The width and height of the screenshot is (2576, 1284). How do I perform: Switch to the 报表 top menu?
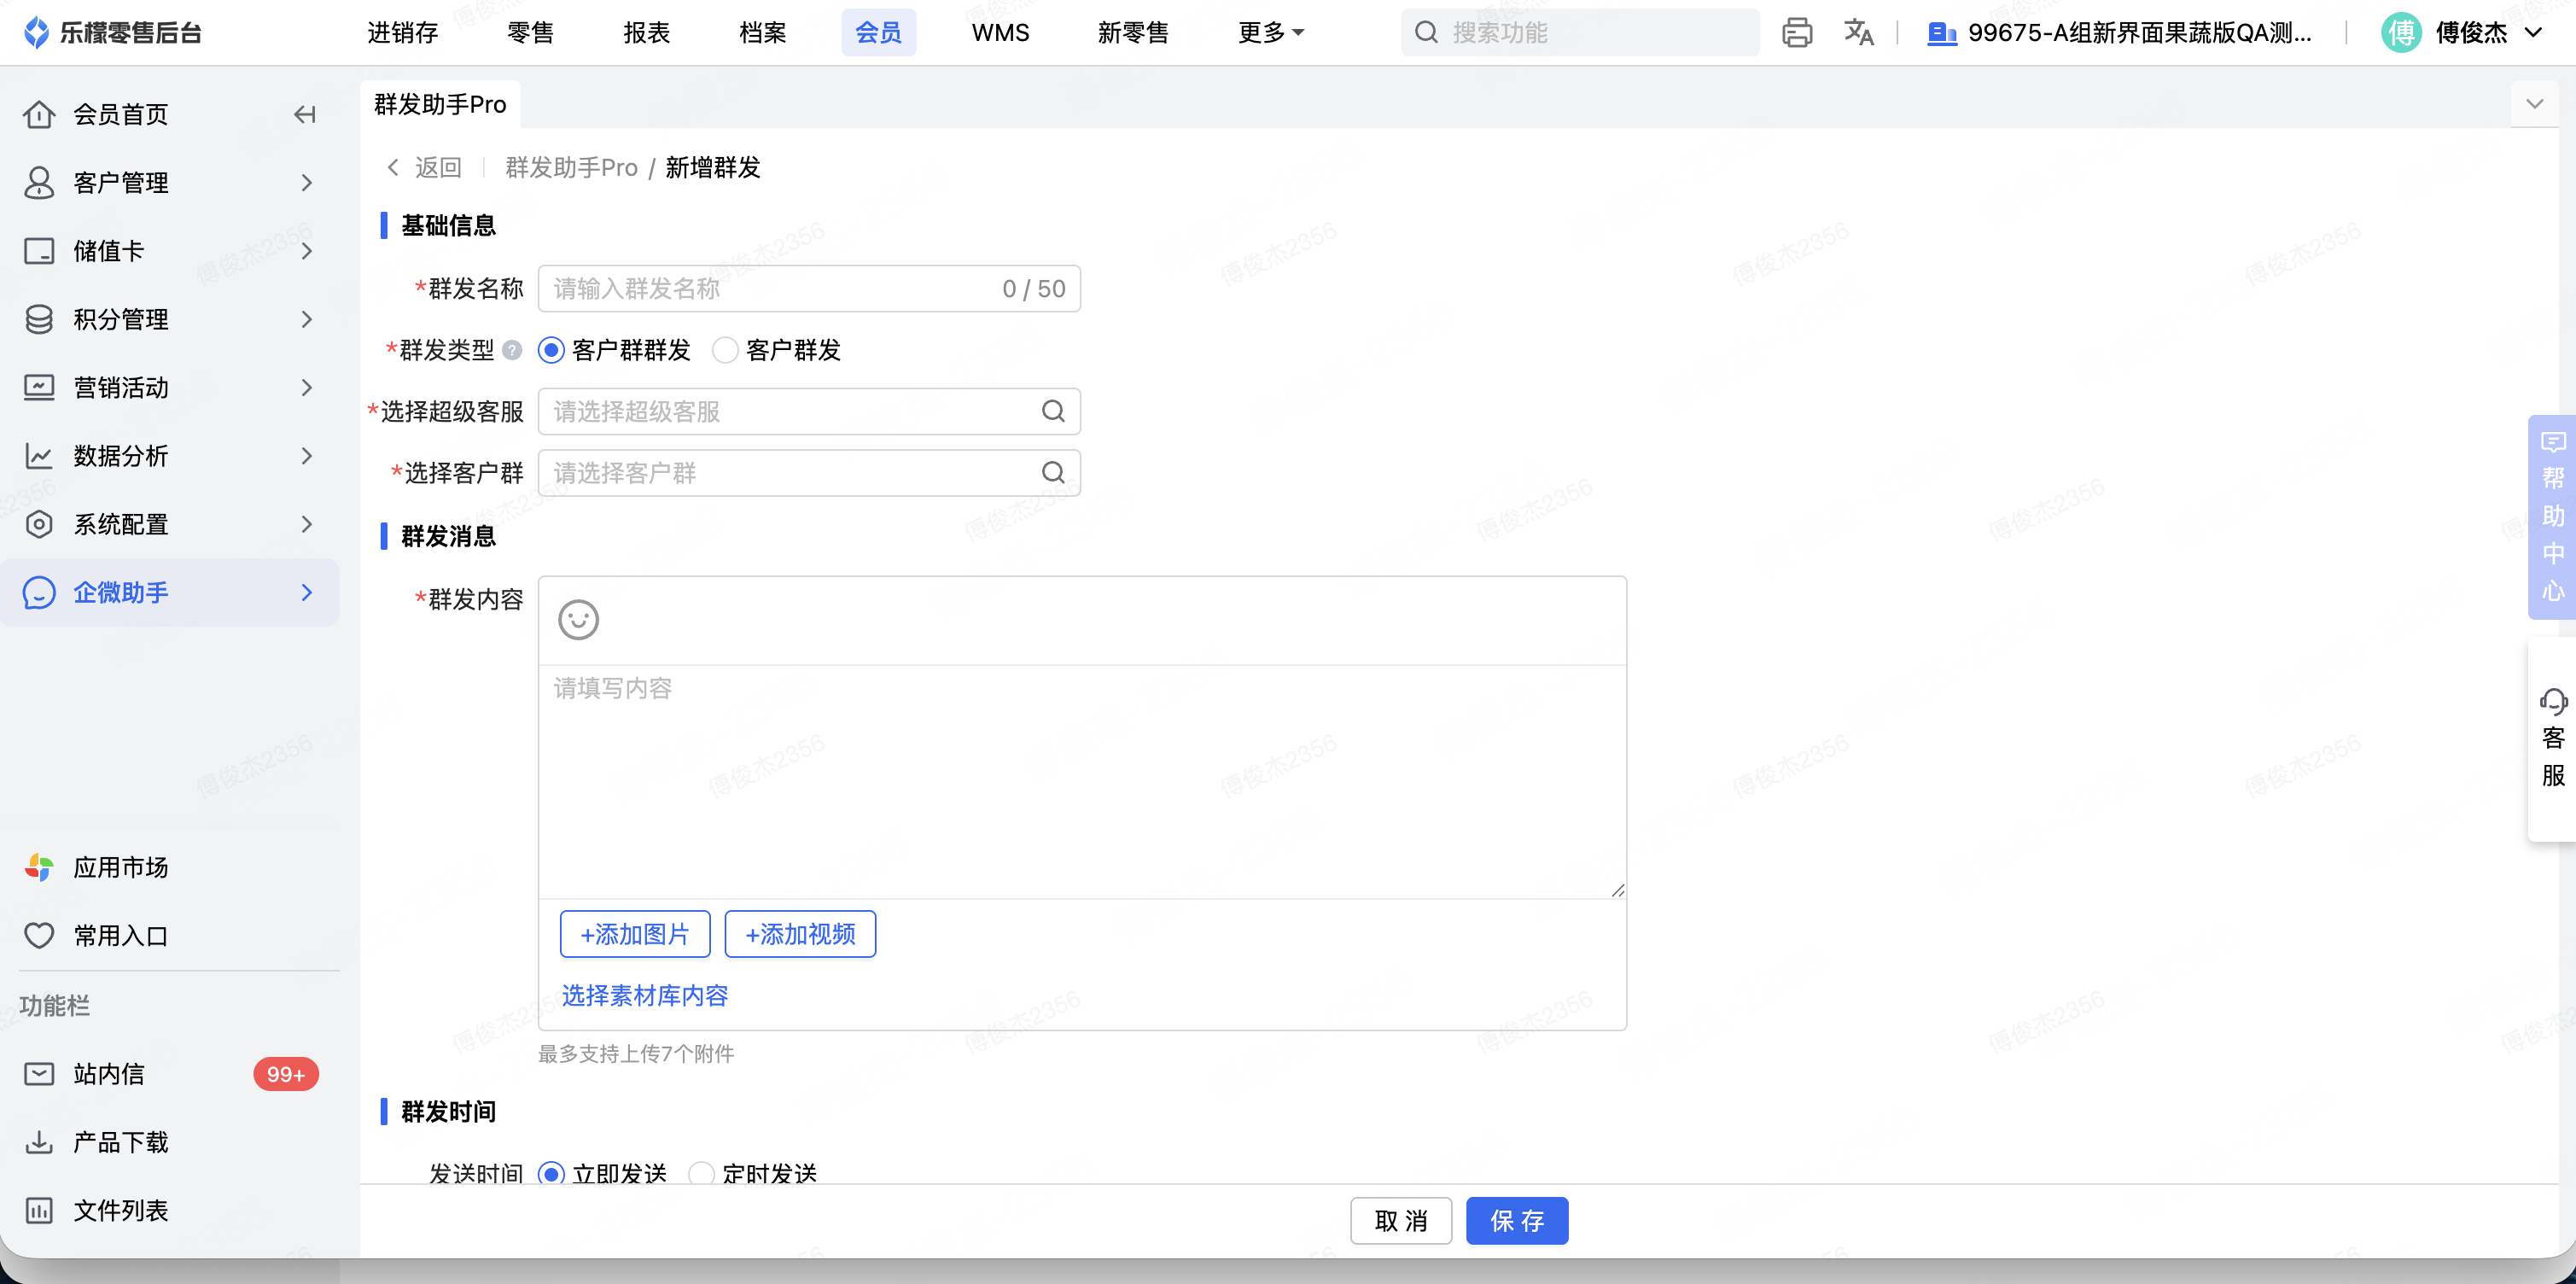(646, 33)
